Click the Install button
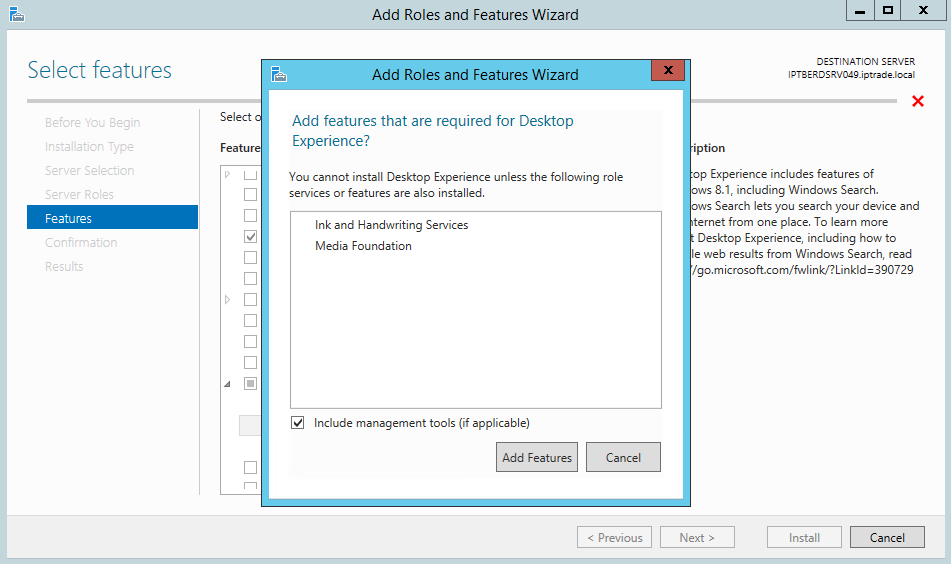 (804, 537)
